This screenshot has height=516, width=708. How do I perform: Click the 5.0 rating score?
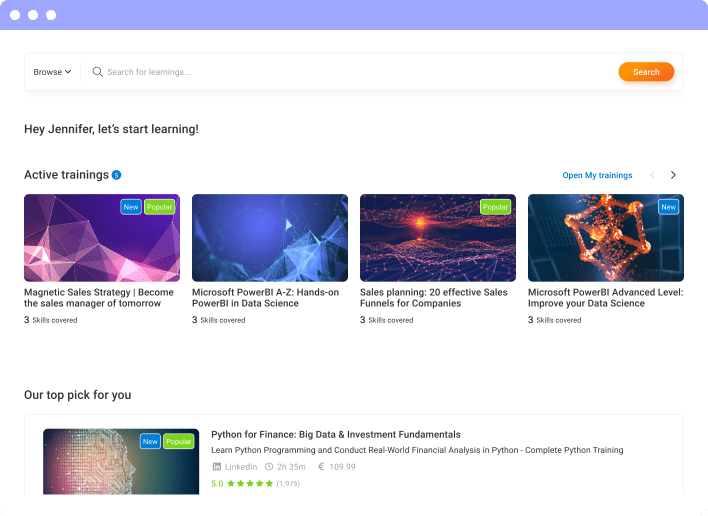point(217,483)
